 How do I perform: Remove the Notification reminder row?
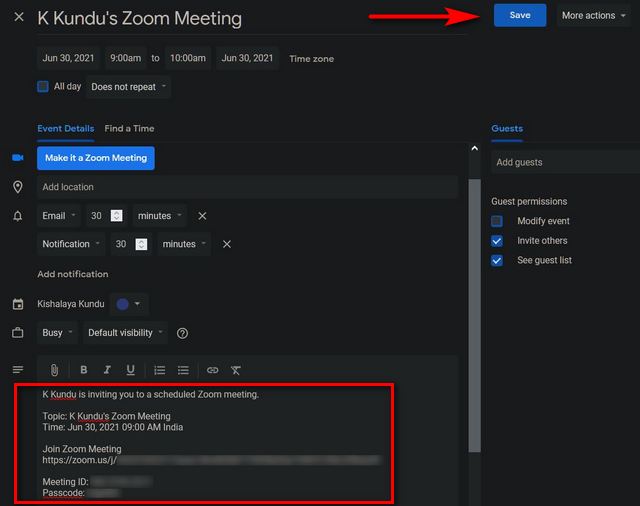click(x=227, y=244)
